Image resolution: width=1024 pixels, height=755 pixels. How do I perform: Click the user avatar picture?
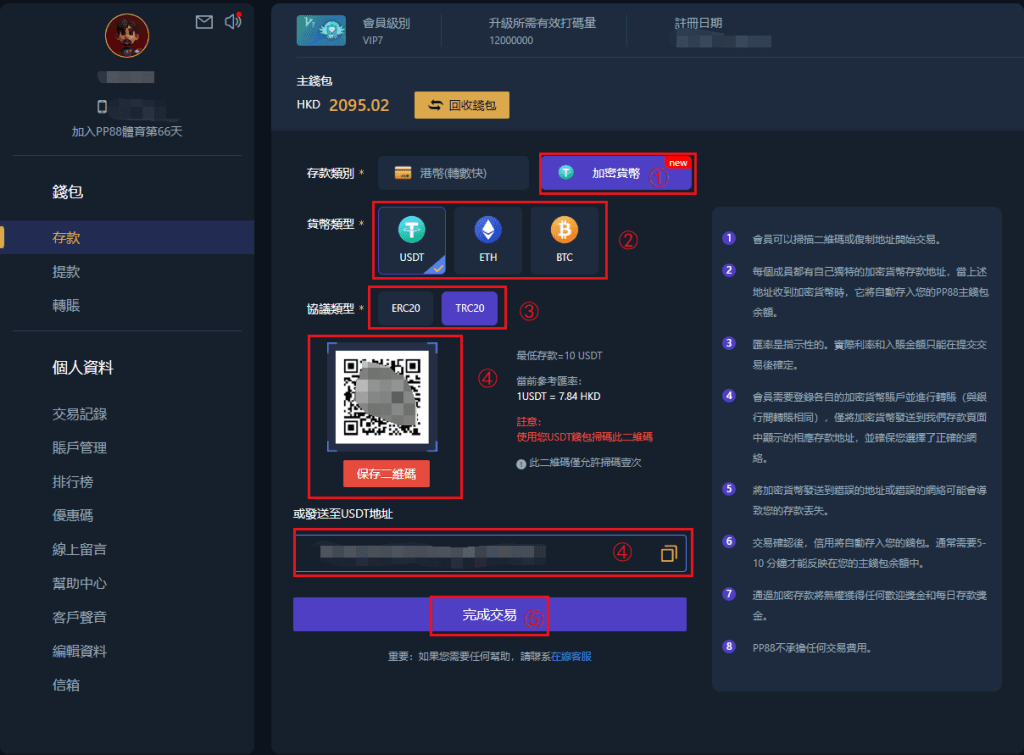(x=127, y=35)
